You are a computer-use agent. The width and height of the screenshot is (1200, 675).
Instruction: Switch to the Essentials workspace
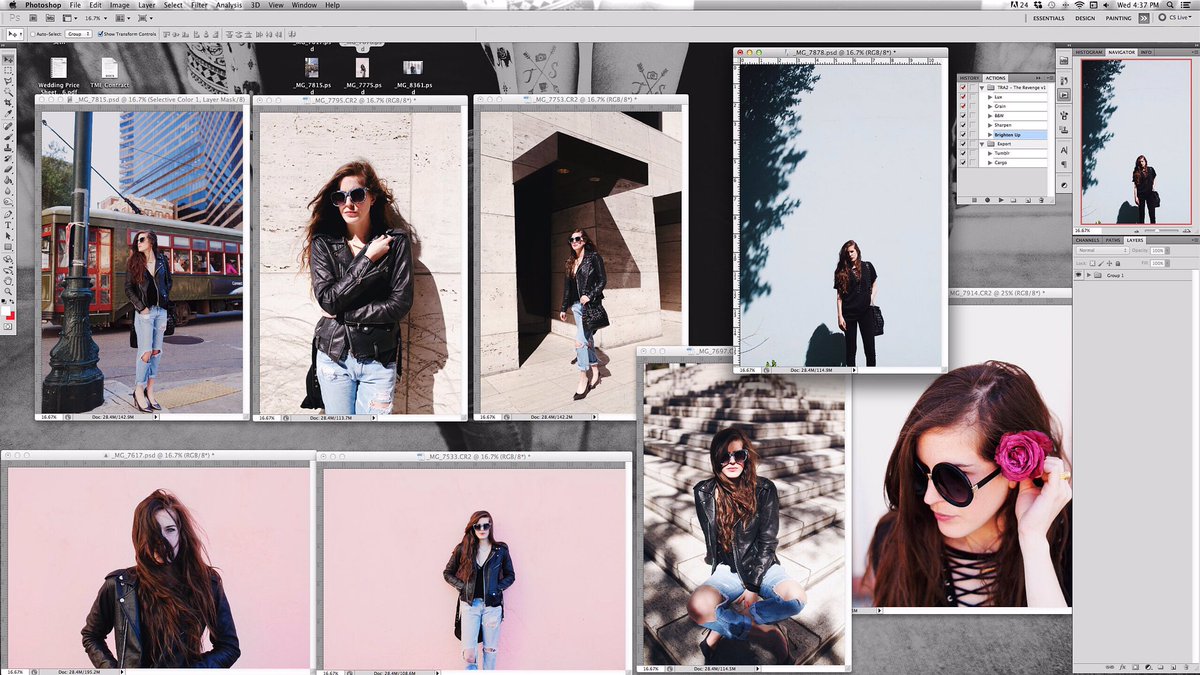point(1048,18)
